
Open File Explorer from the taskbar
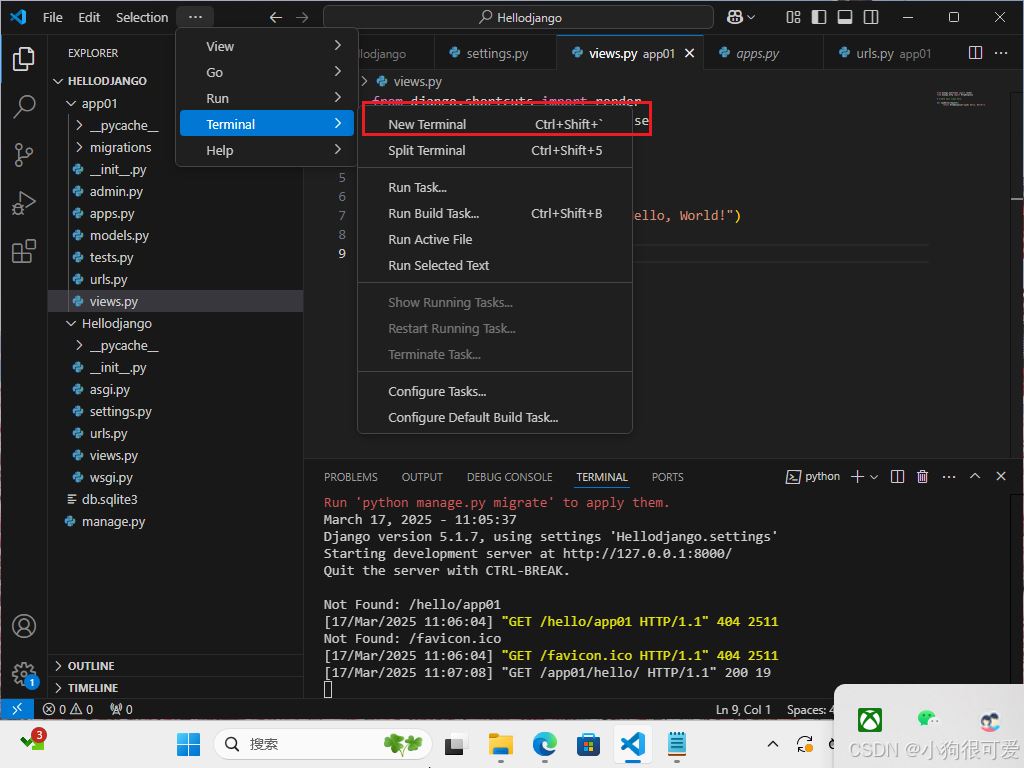501,744
